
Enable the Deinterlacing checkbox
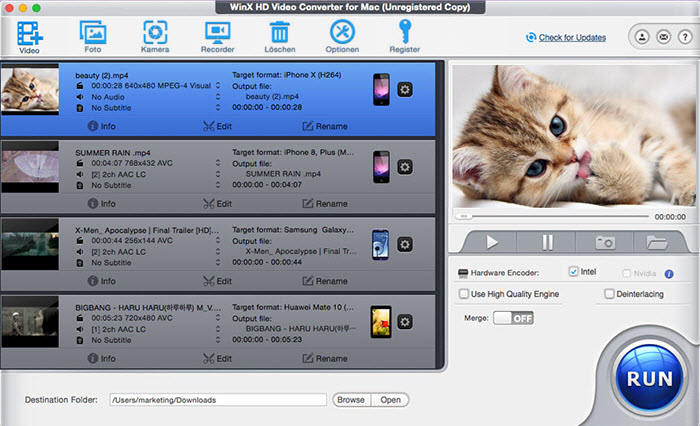click(x=609, y=294)
